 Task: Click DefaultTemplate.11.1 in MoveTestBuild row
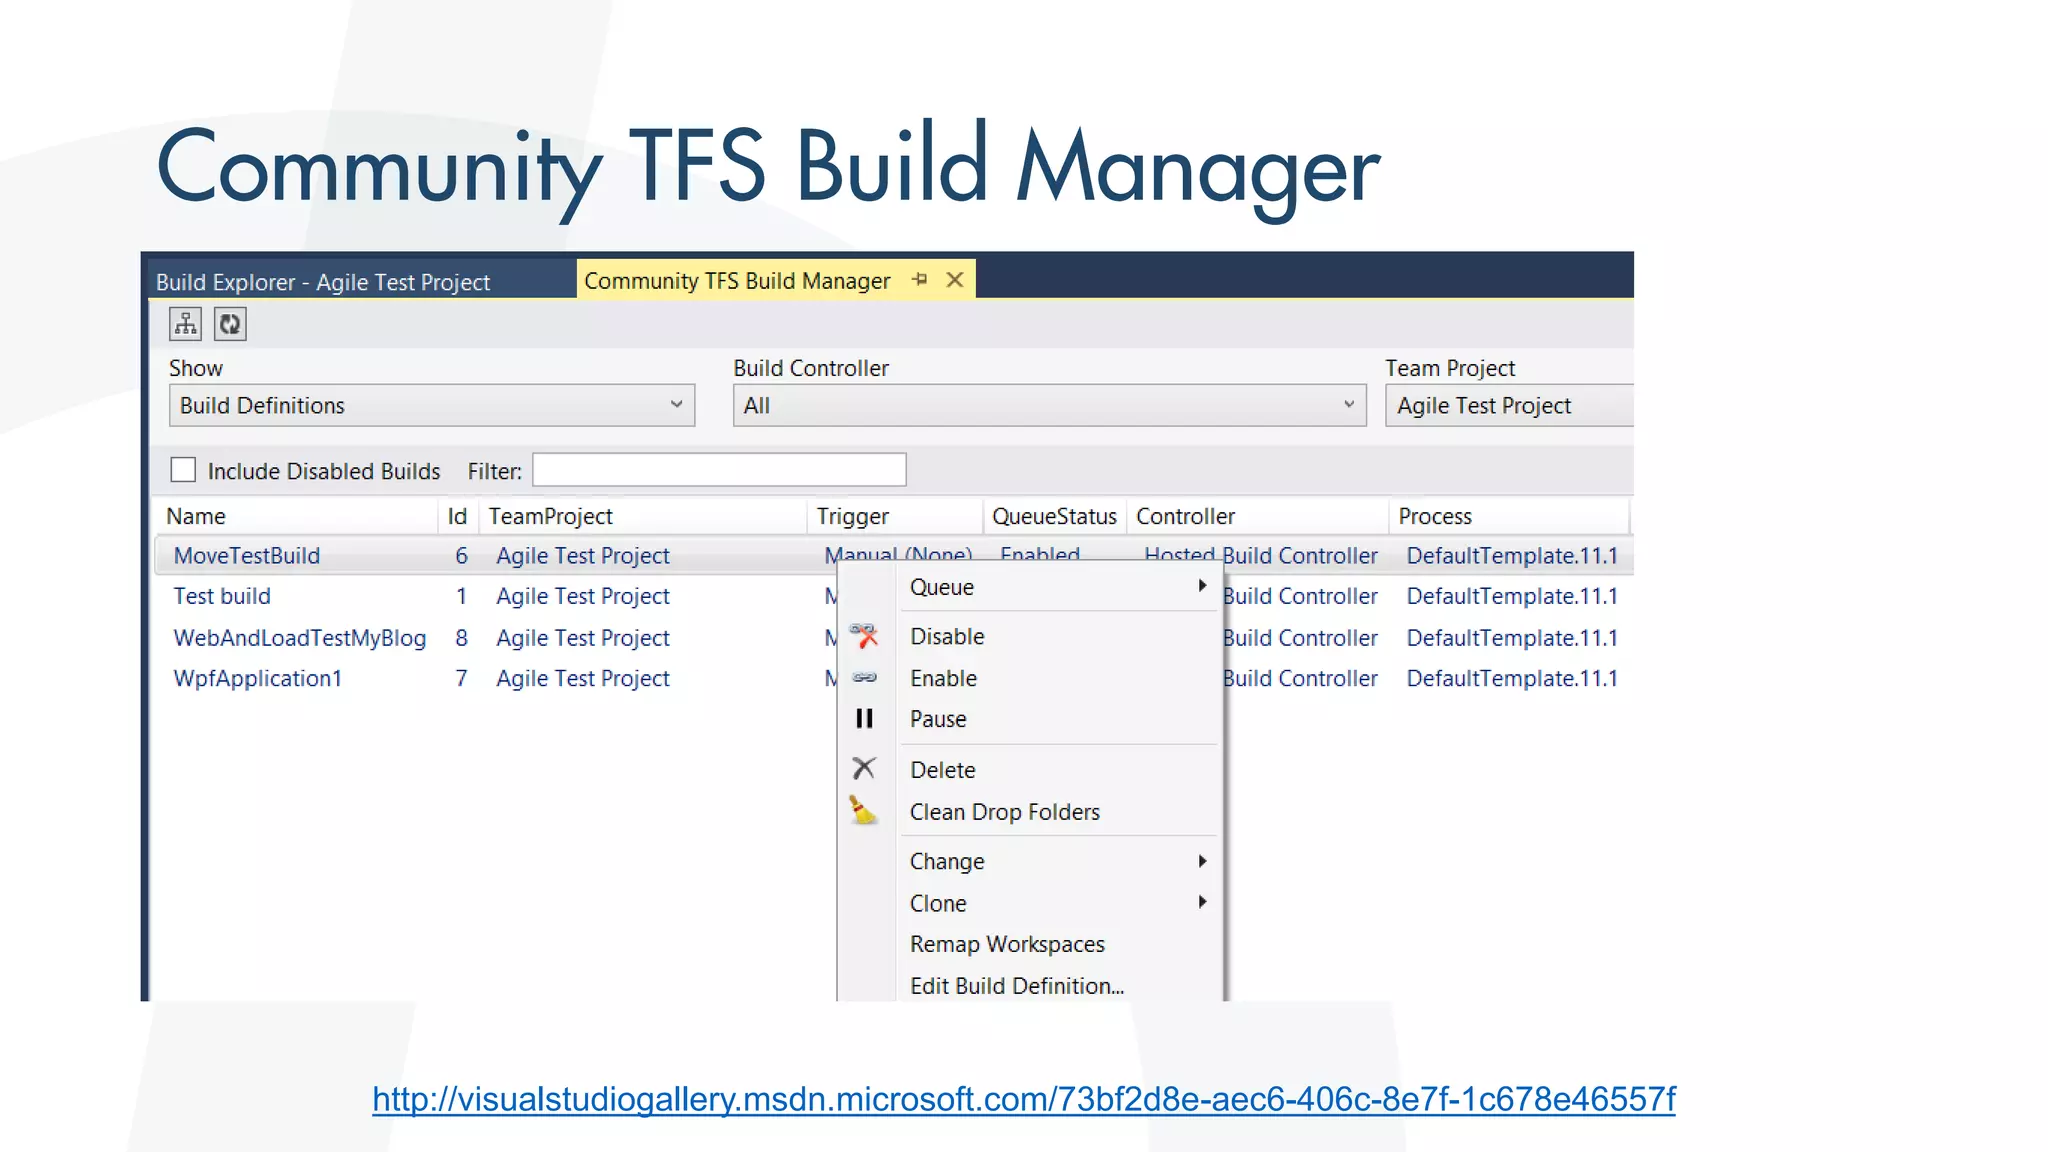1512,555
